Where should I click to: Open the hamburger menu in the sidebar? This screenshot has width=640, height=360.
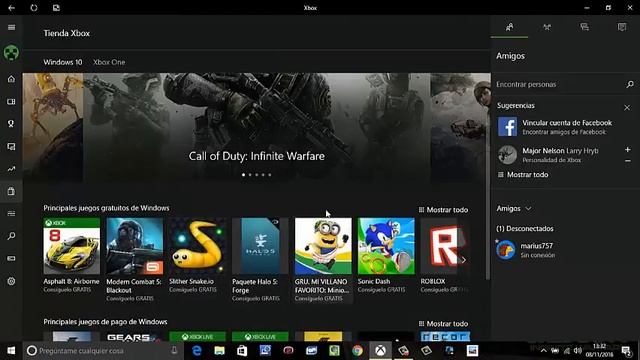point(11,27)
